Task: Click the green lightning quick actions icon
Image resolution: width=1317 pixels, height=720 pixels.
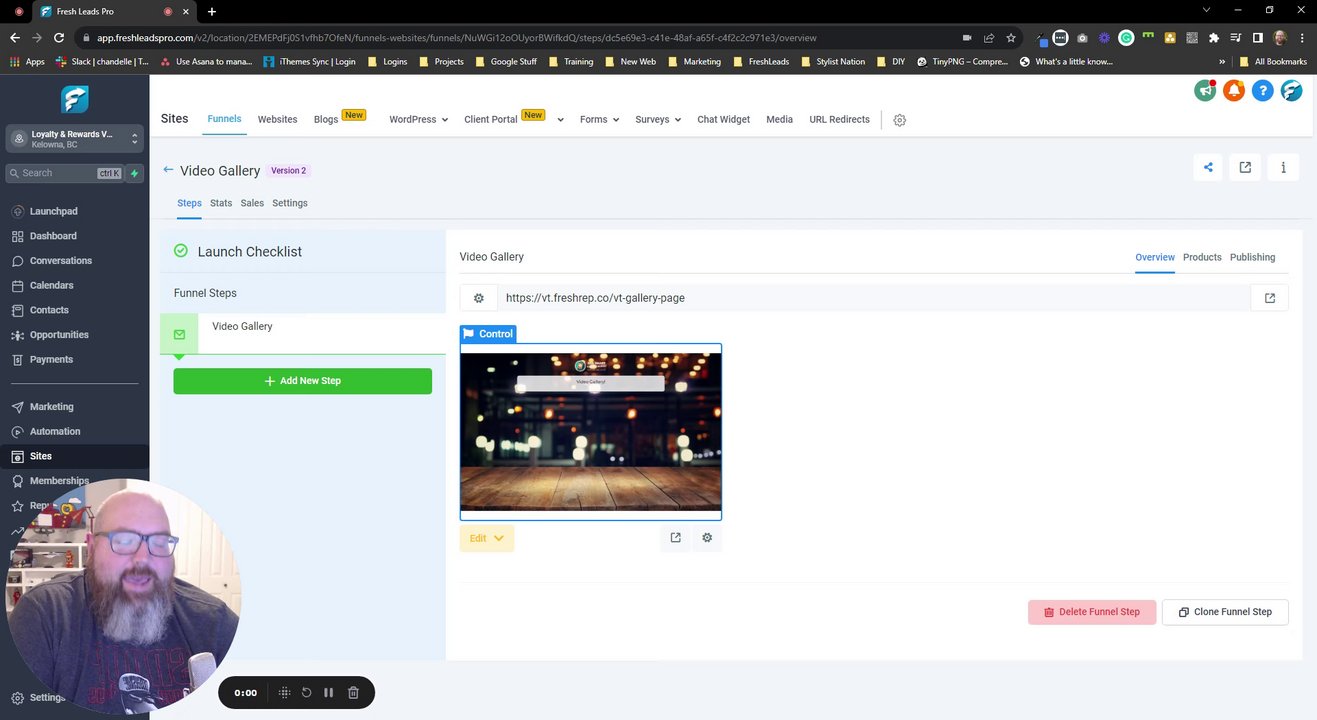Action: coord(134,173)
